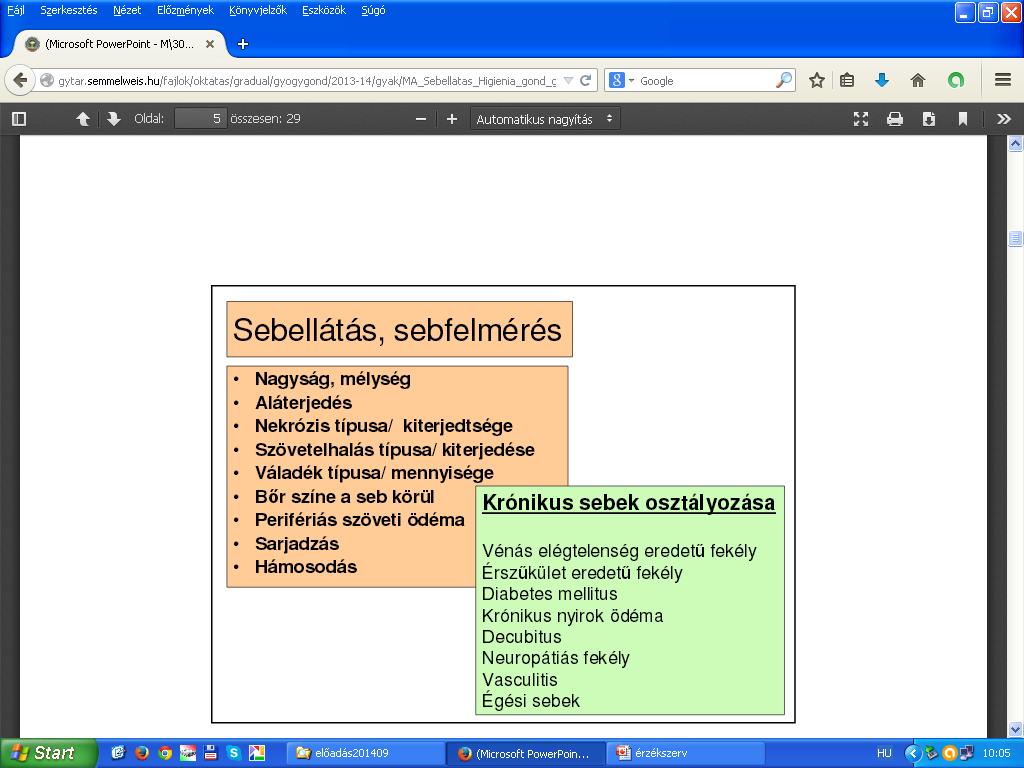Image resolution: width=1024 pixels, height=768 pixels.
Task: Click the address bar URL
Action: pos(307,81)
